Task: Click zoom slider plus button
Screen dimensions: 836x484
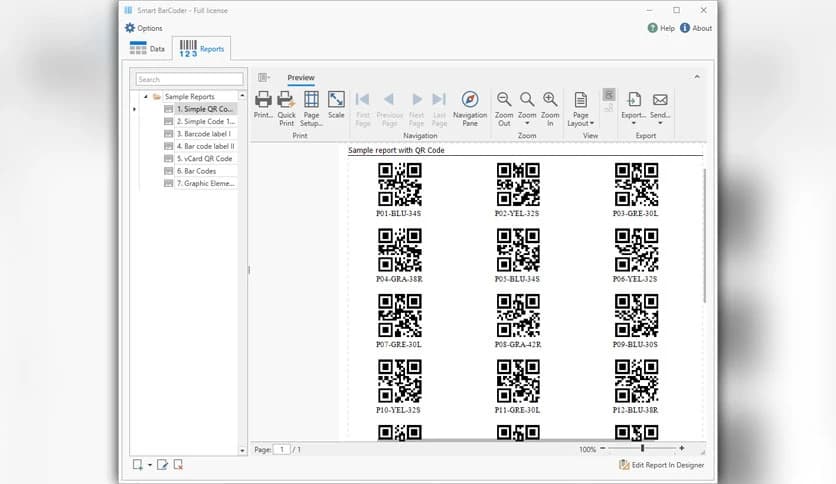Action: pyautogui.click(x=681, y=449)
